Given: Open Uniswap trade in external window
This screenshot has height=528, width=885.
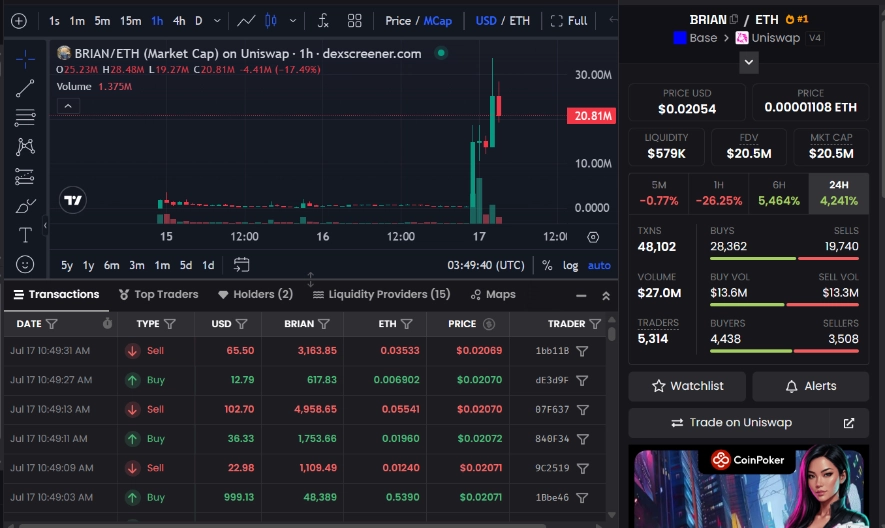Looking at the screenshot, I should 848,423.
